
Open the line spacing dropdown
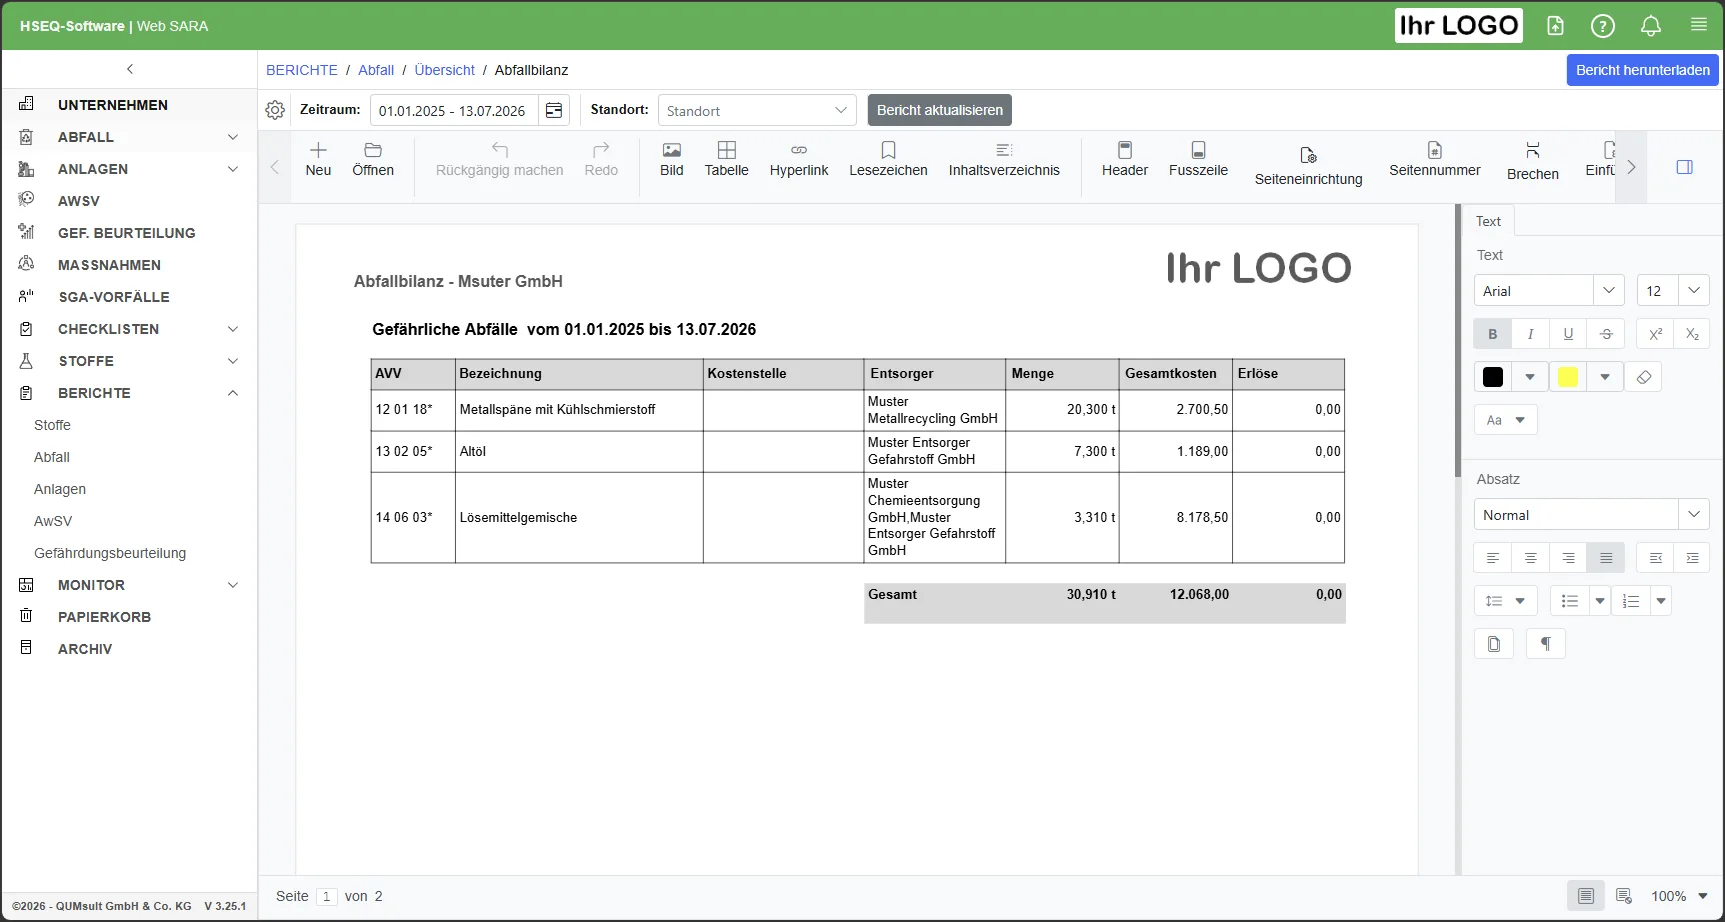pos(1506,601)
